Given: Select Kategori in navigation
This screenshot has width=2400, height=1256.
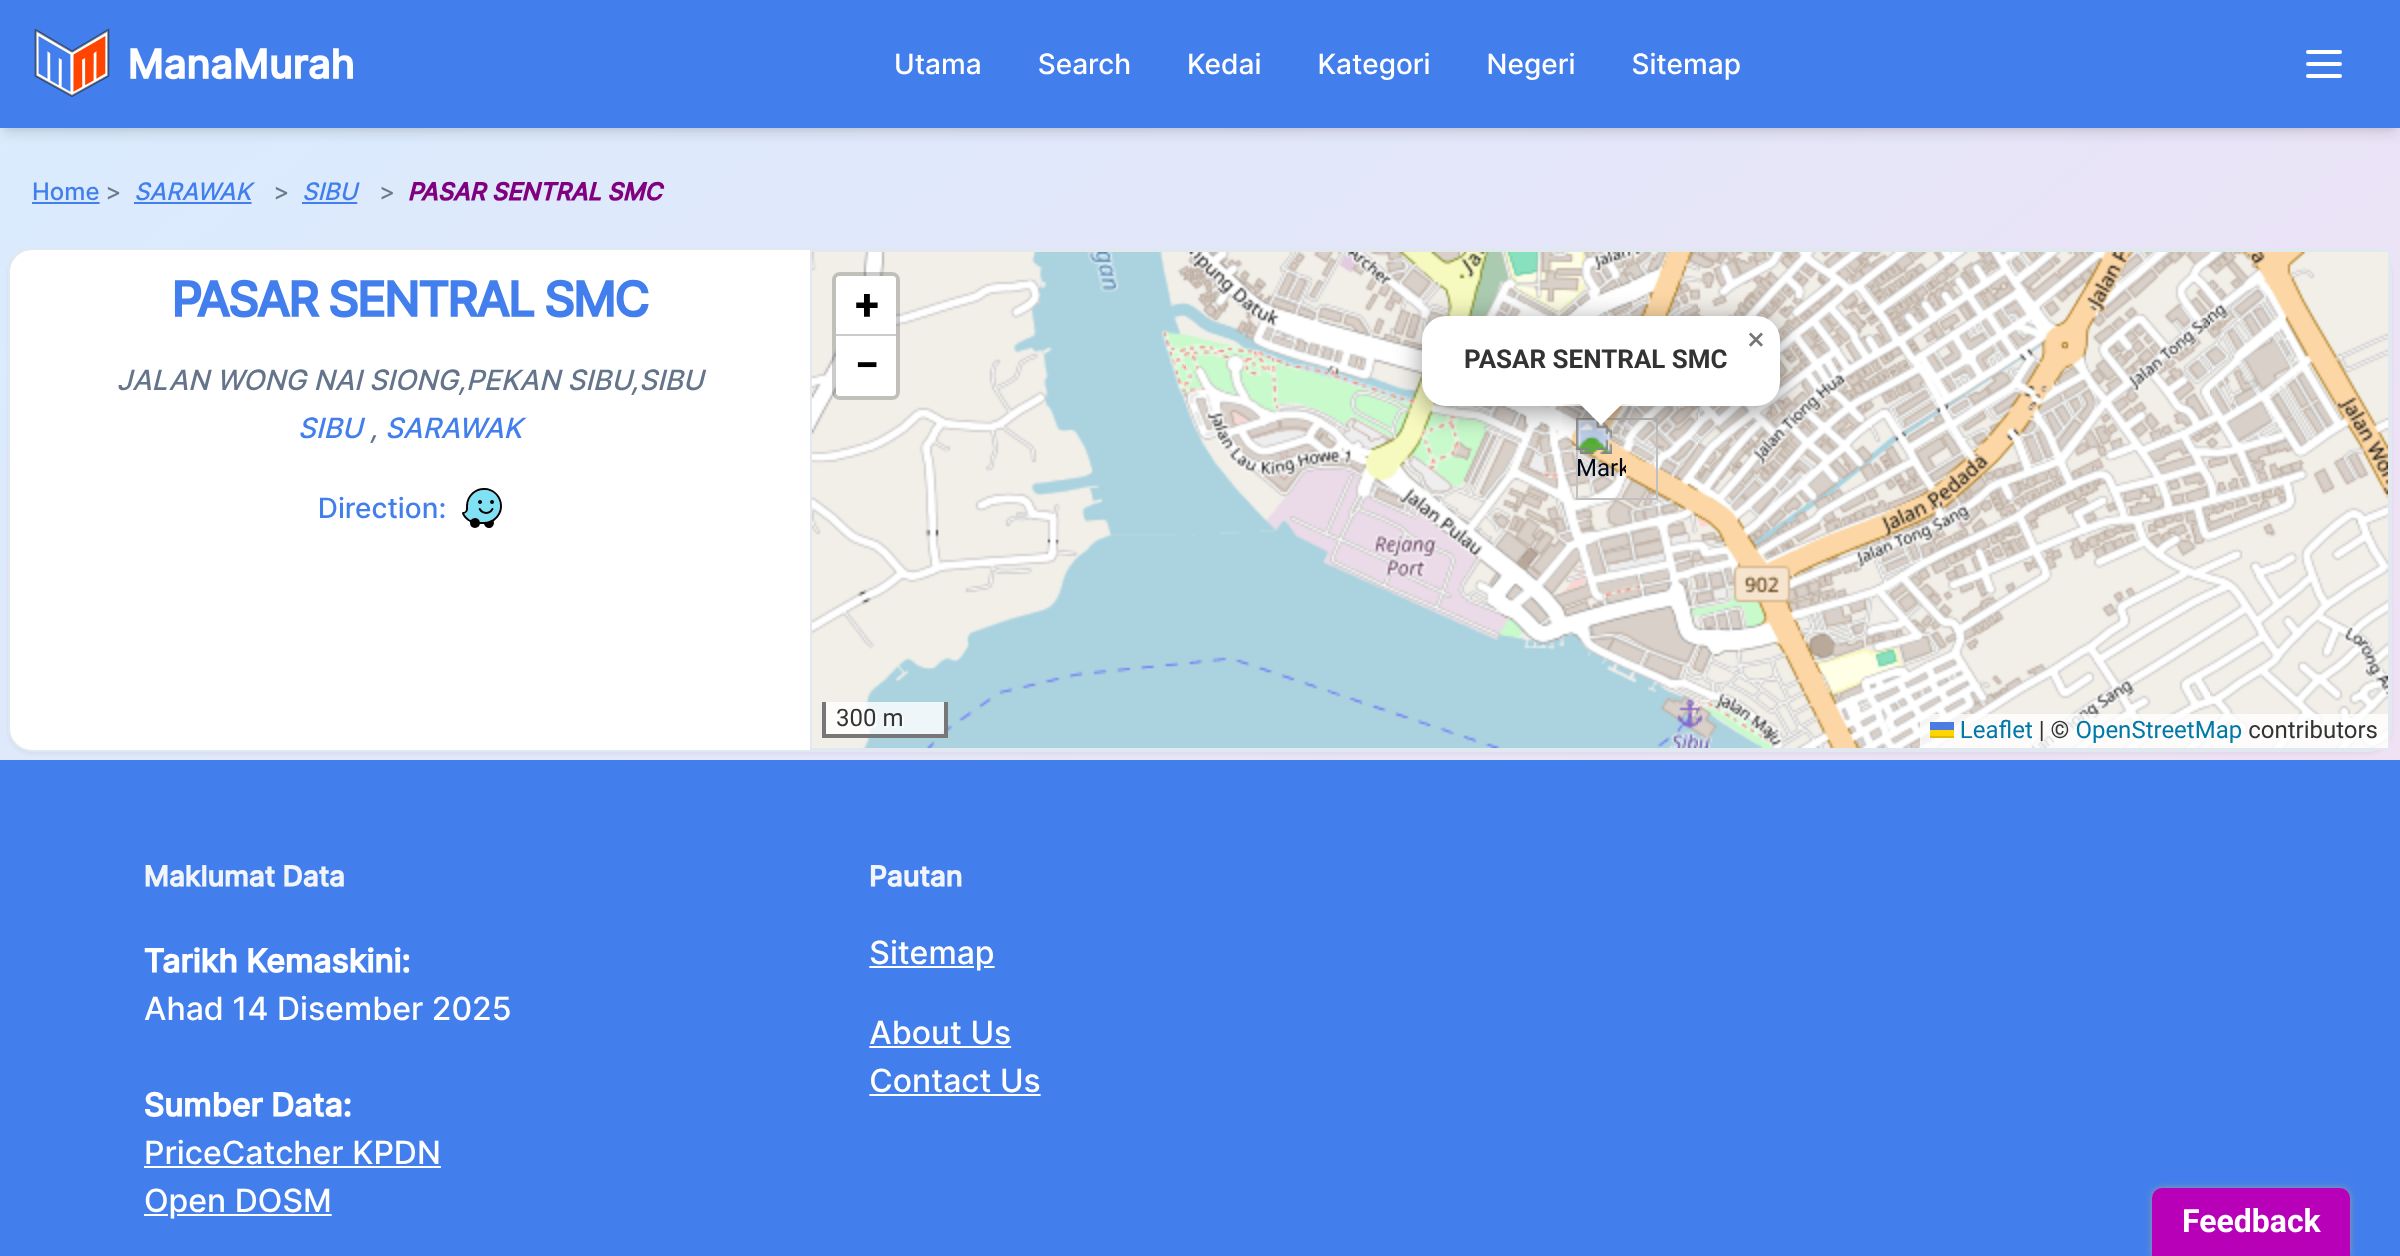Looking at the screenshot, I should [x=1373, y=64].
